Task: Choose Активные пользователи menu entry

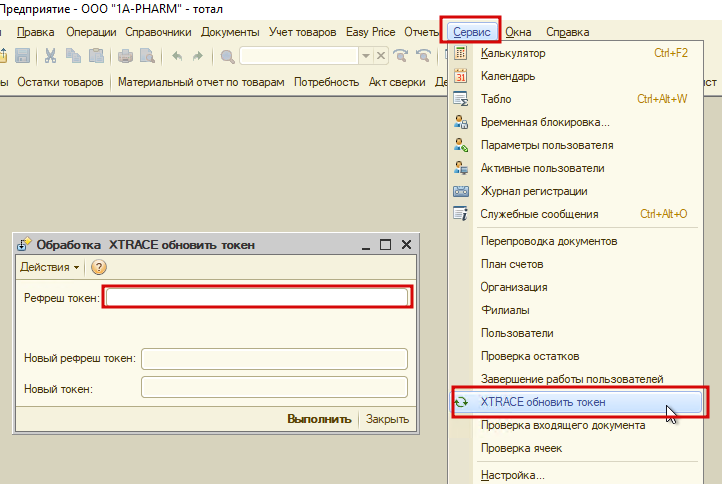Action: (576, 168)
